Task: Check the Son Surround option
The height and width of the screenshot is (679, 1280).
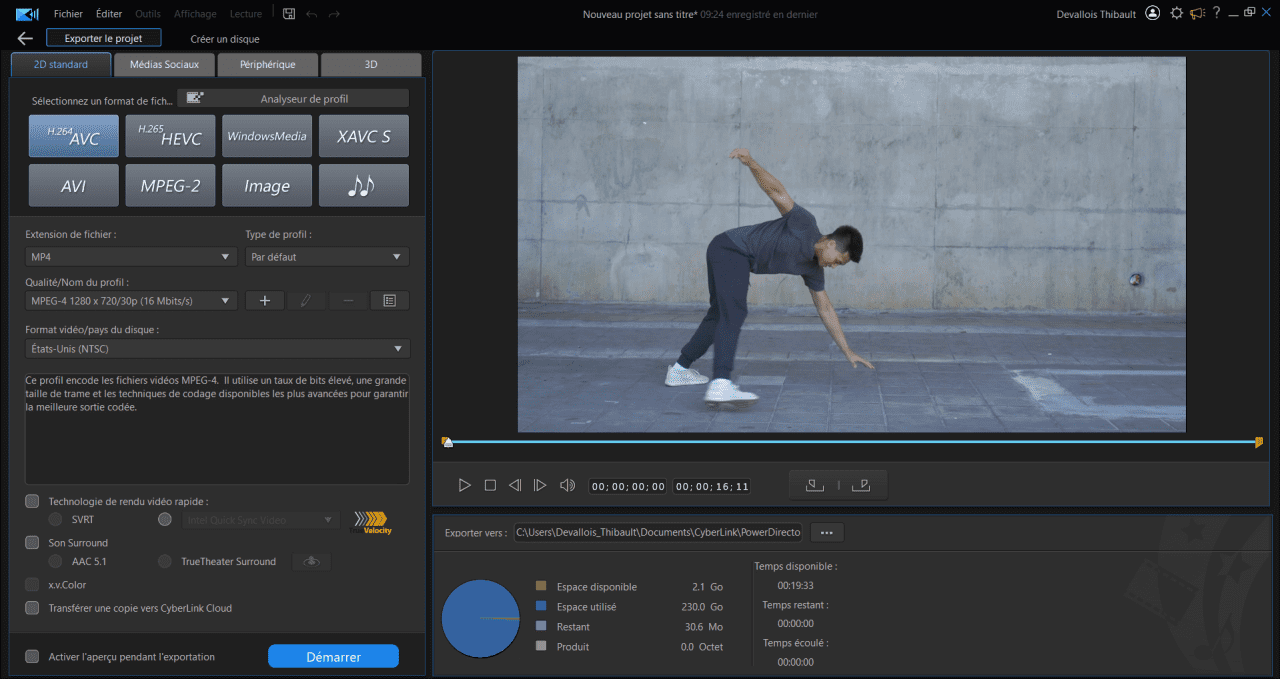Action: [31, 542]
